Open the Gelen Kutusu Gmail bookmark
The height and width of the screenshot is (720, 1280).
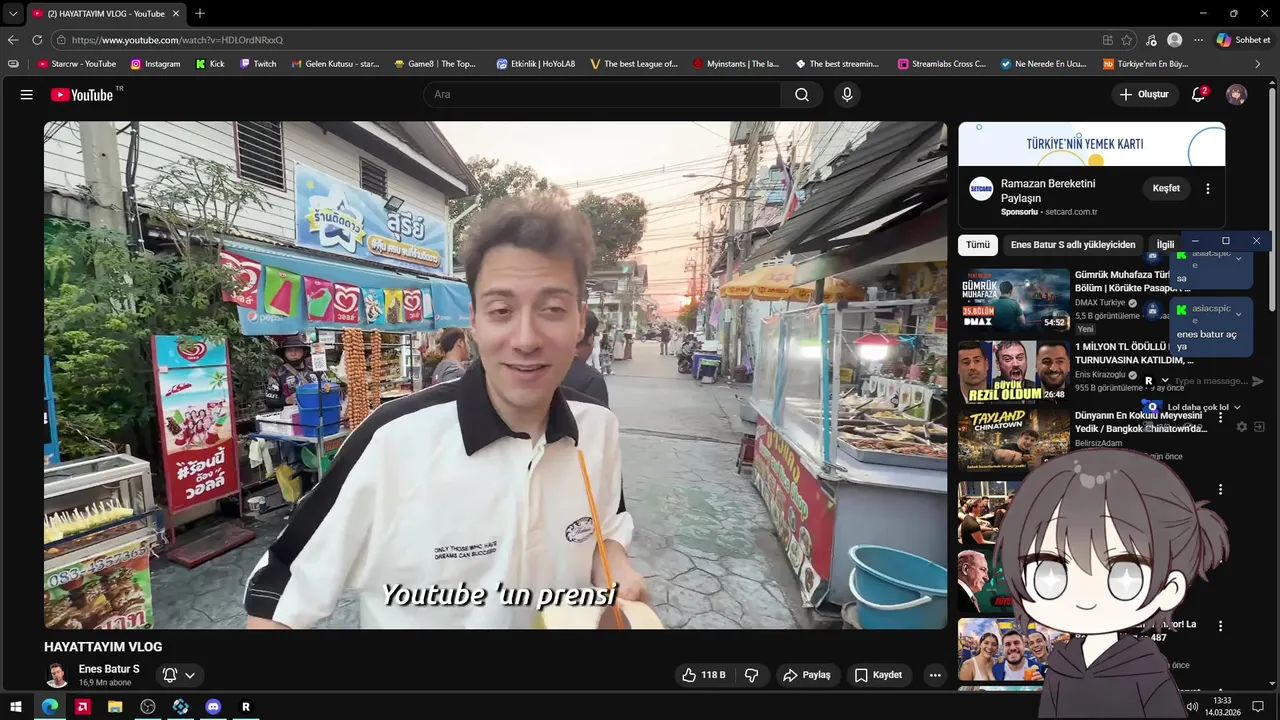pyautogui.click(x=335, y=64)
